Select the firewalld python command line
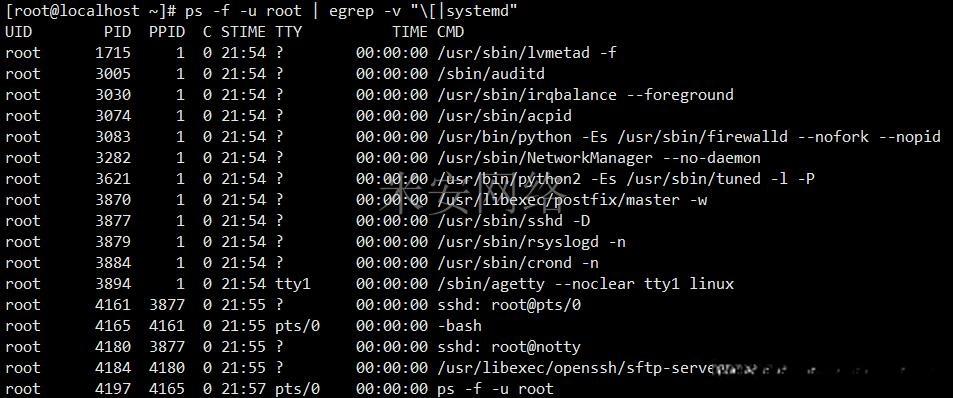This screenshot has width=953, height=398. click(x=689, y=137)
